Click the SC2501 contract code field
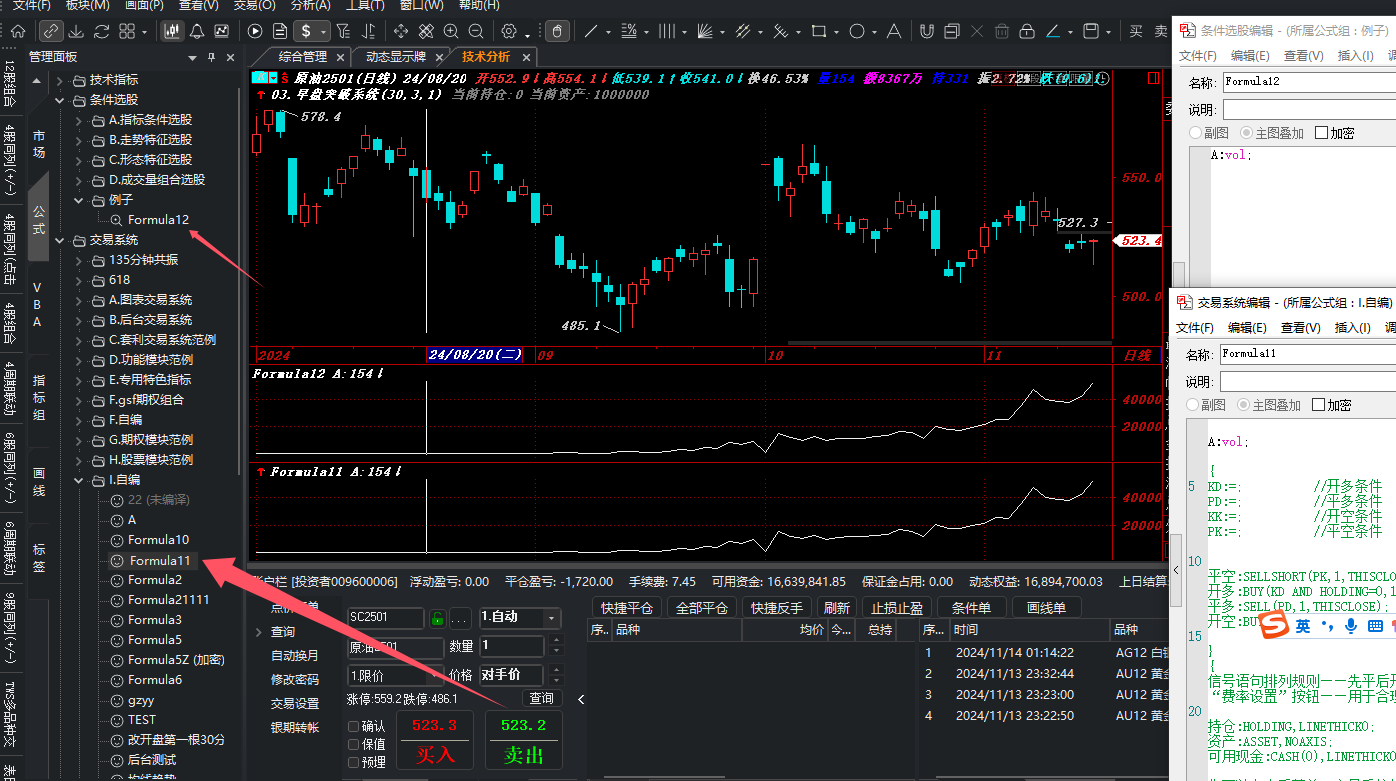The width and height of the screenshot is (1396, 781). tap(386, 618)
